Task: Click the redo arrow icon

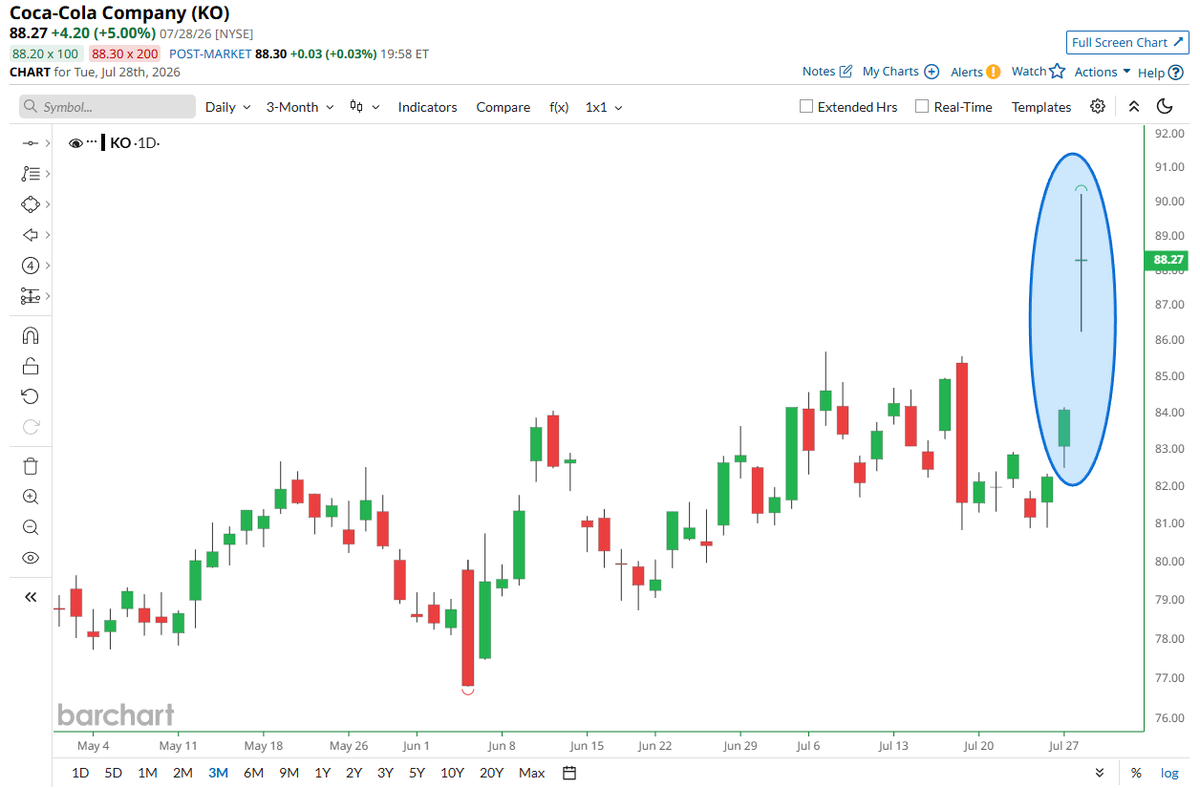Action: point(30,426)
